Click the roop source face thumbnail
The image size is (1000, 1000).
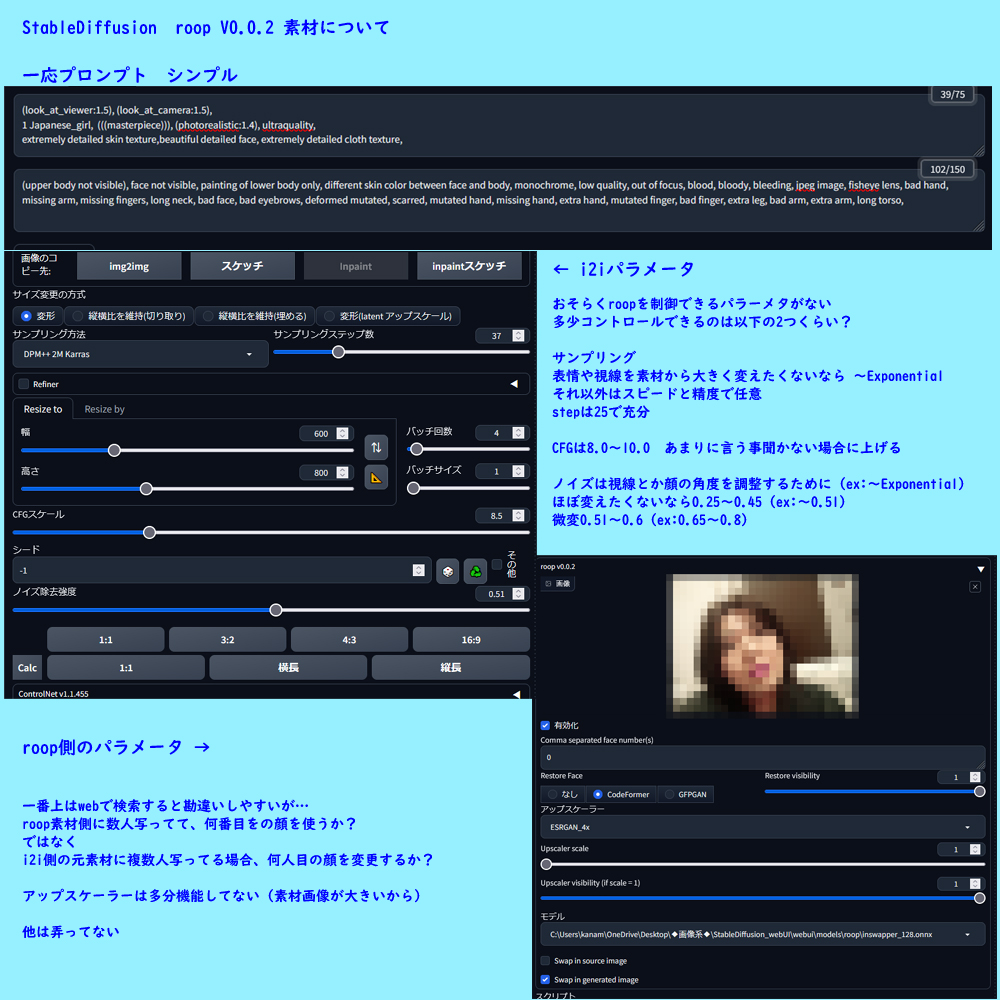click(x=762, y=646)
